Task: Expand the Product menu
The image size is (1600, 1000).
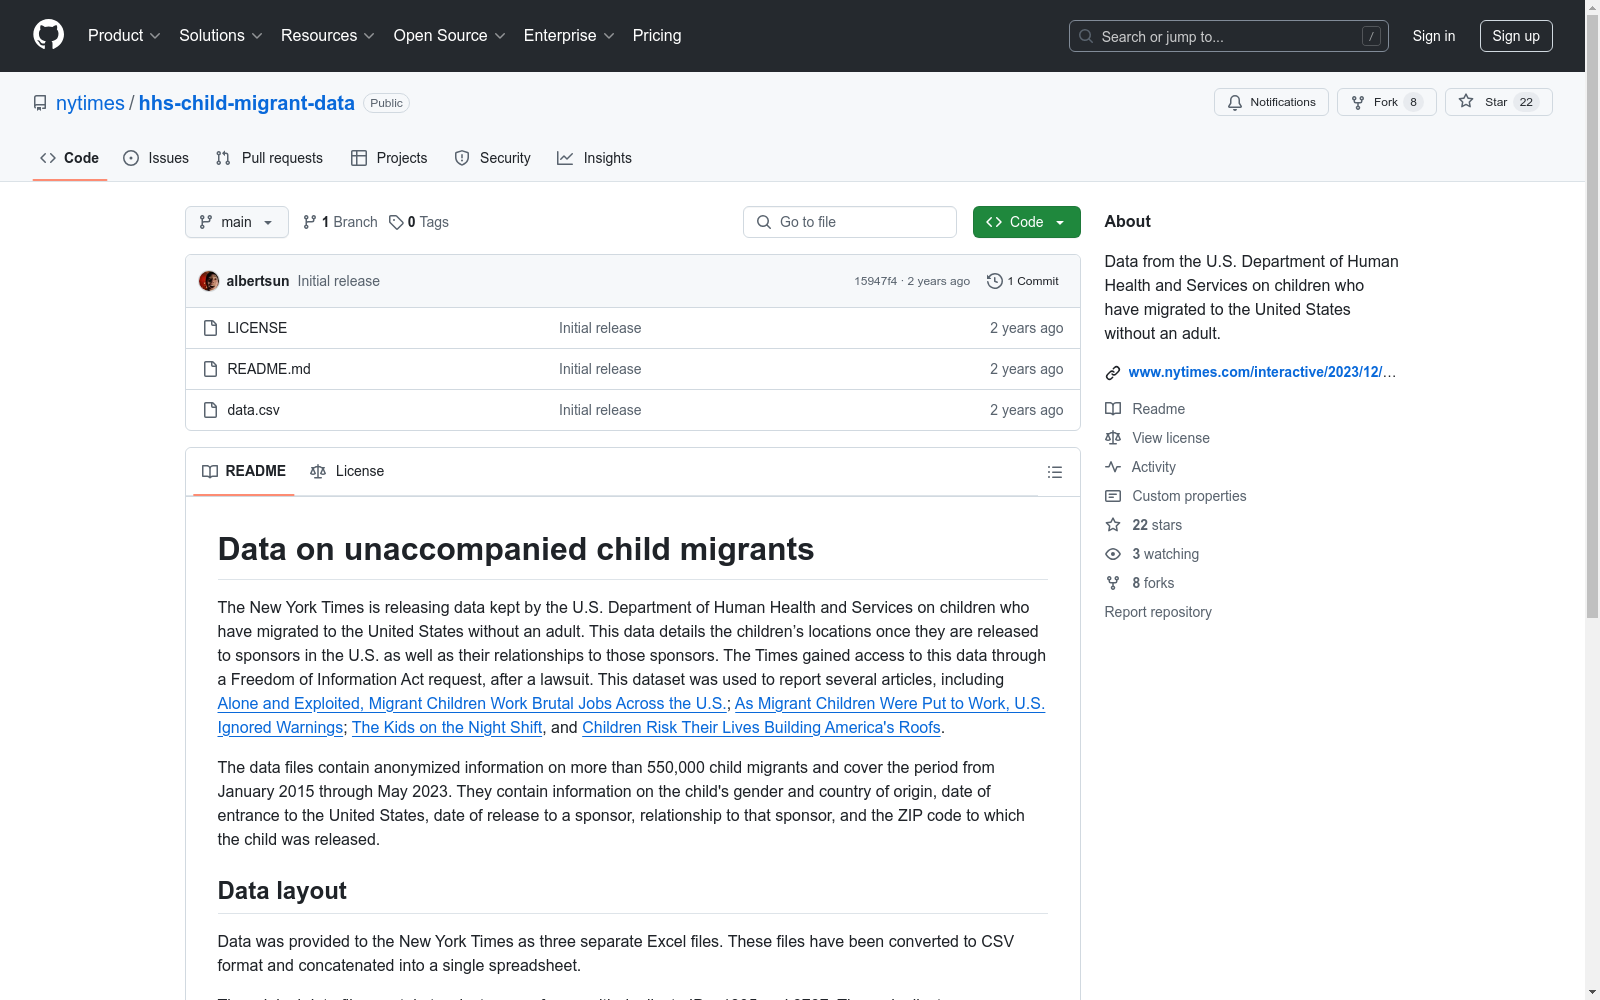Action: (x=124, y=36)
